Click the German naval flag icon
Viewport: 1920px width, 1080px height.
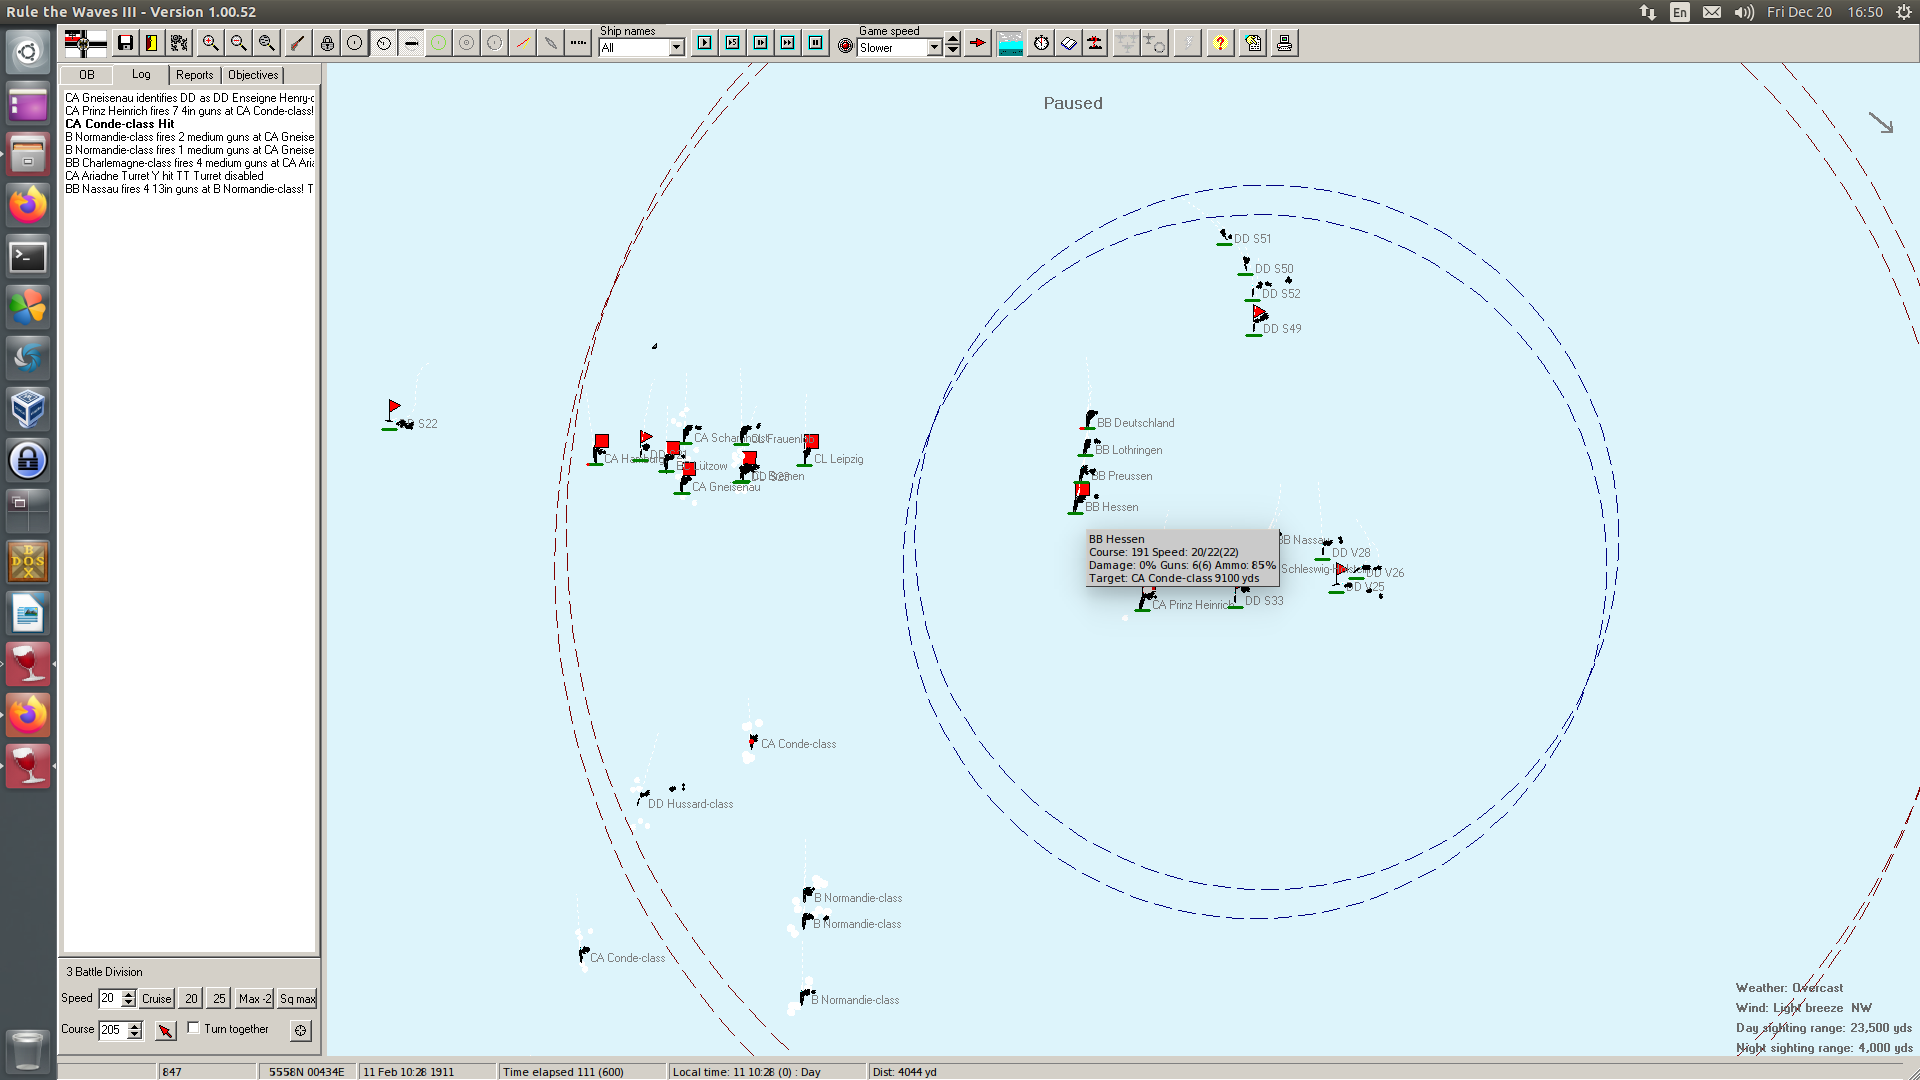[x=85, y=43]
